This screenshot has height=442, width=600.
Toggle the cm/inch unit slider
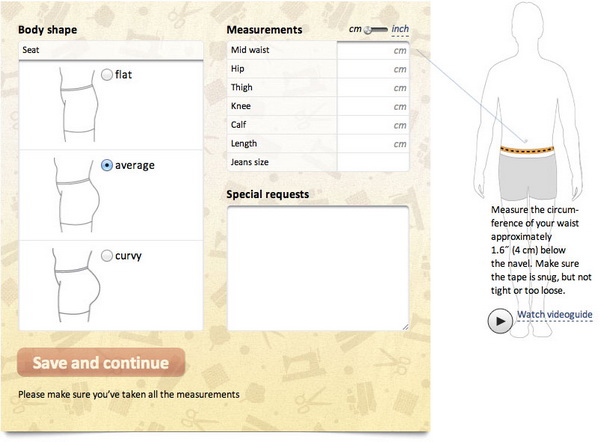373,30
